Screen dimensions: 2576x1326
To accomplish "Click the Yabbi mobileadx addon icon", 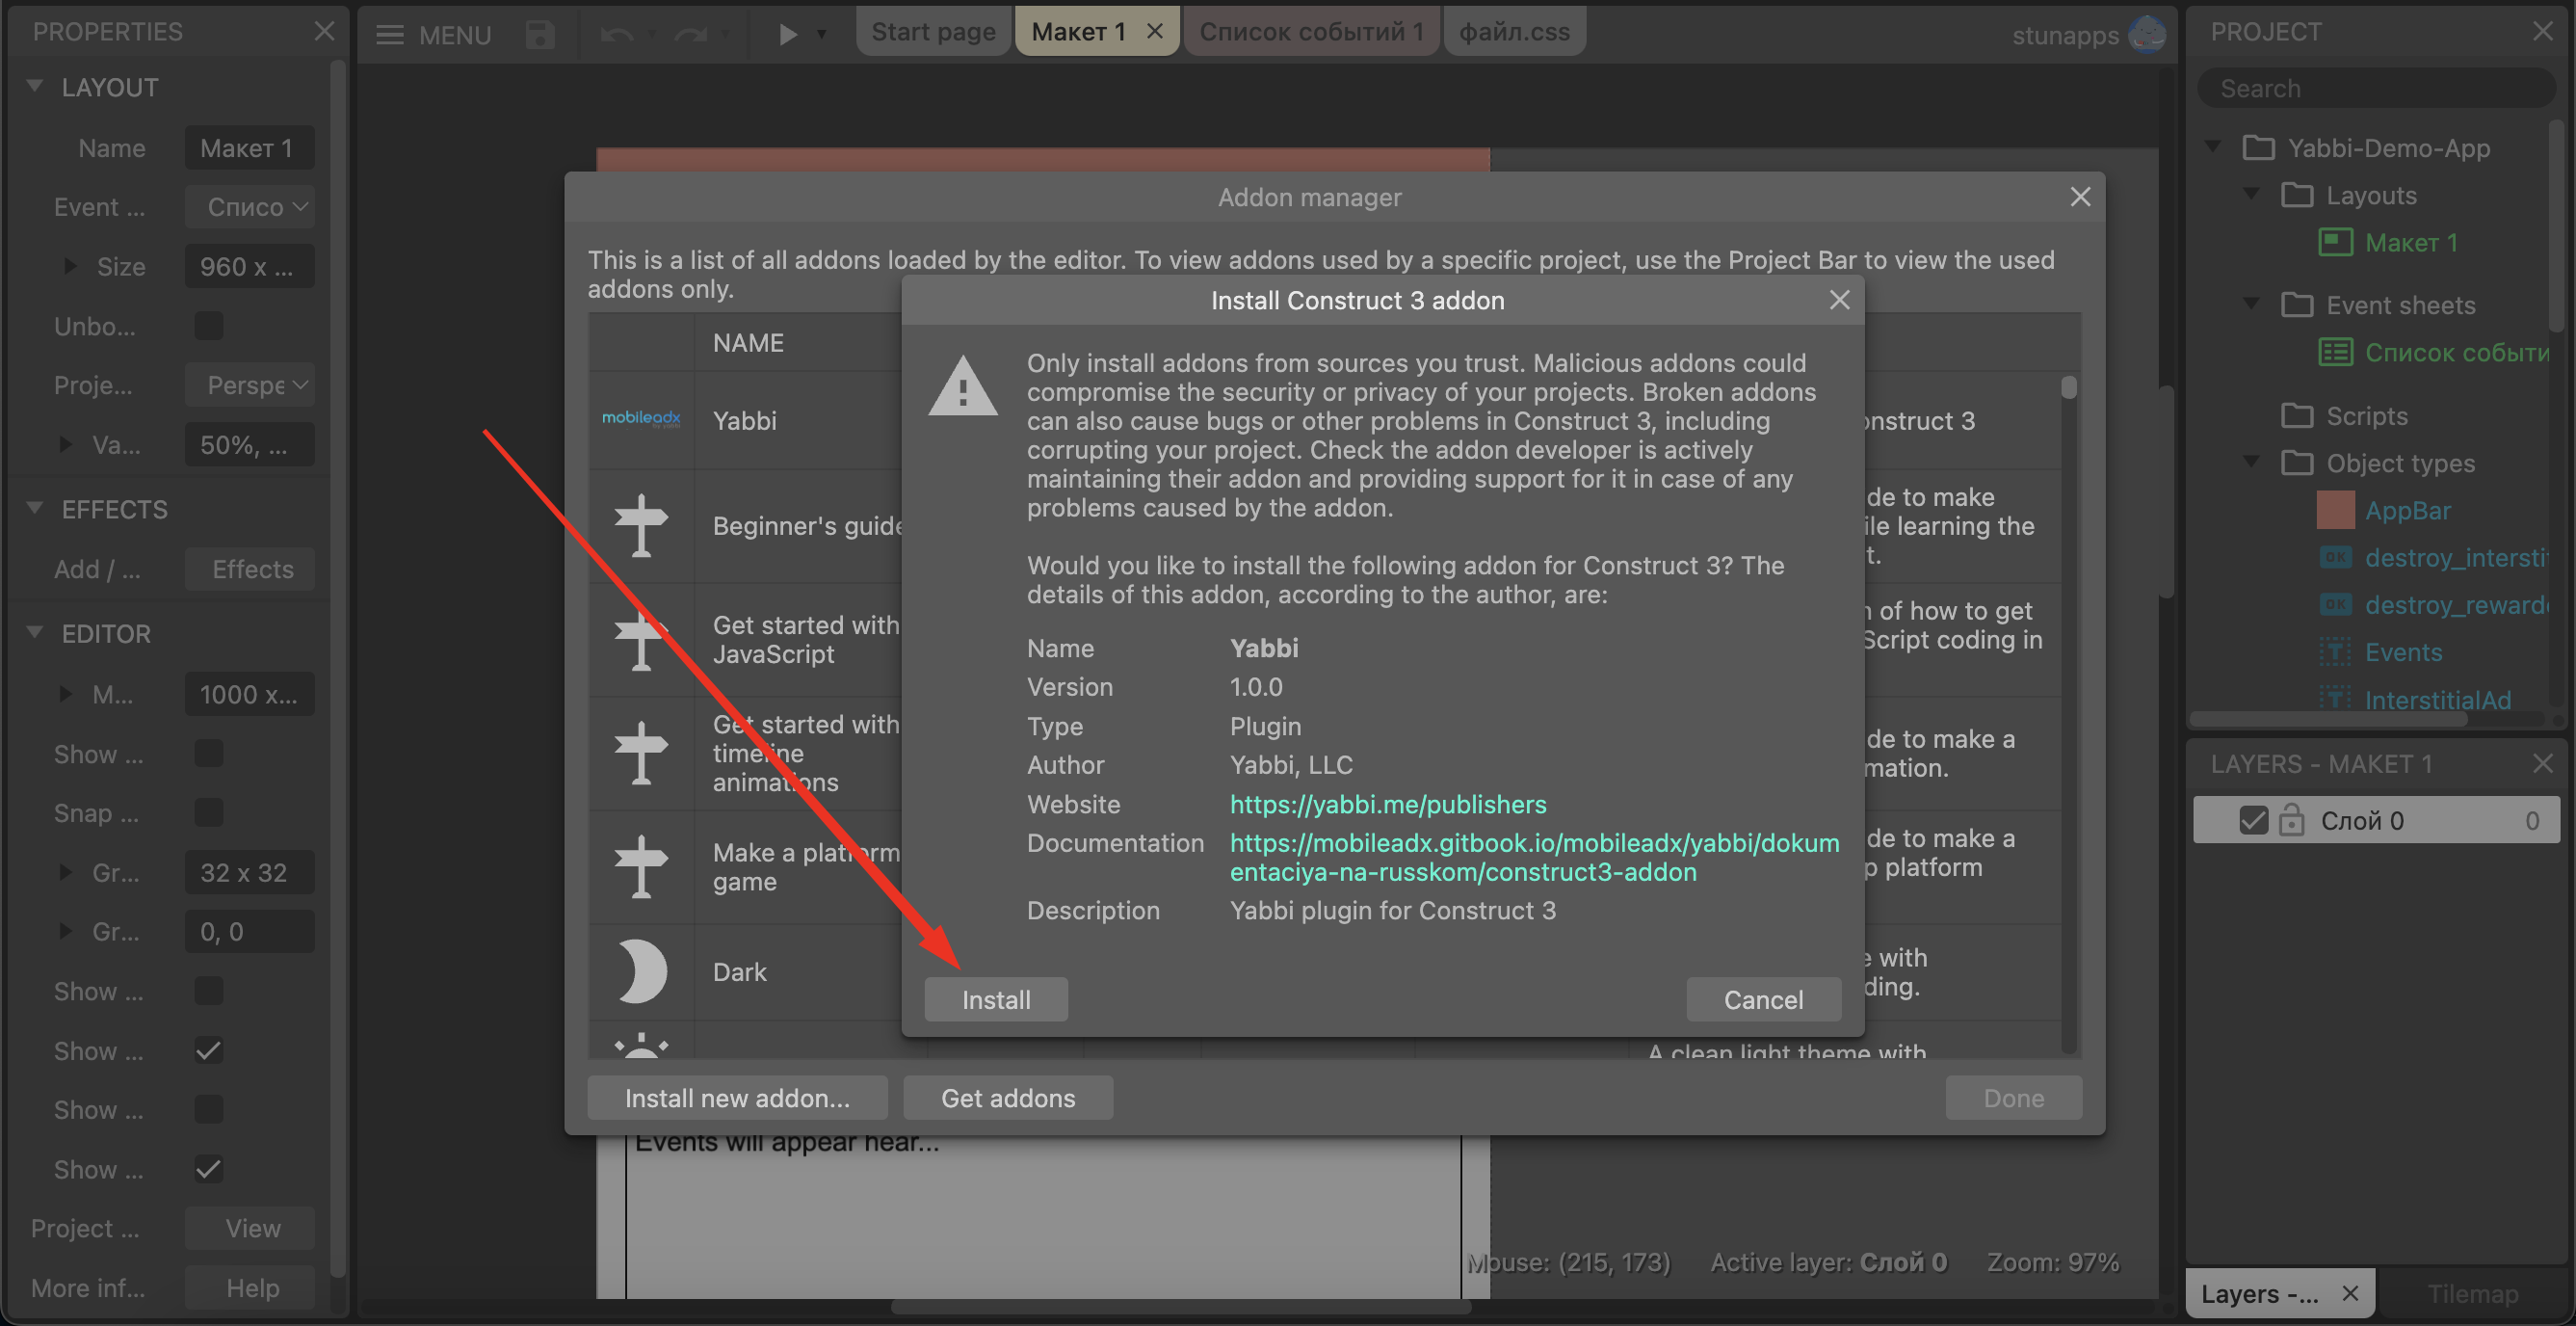I will (641, 419).
